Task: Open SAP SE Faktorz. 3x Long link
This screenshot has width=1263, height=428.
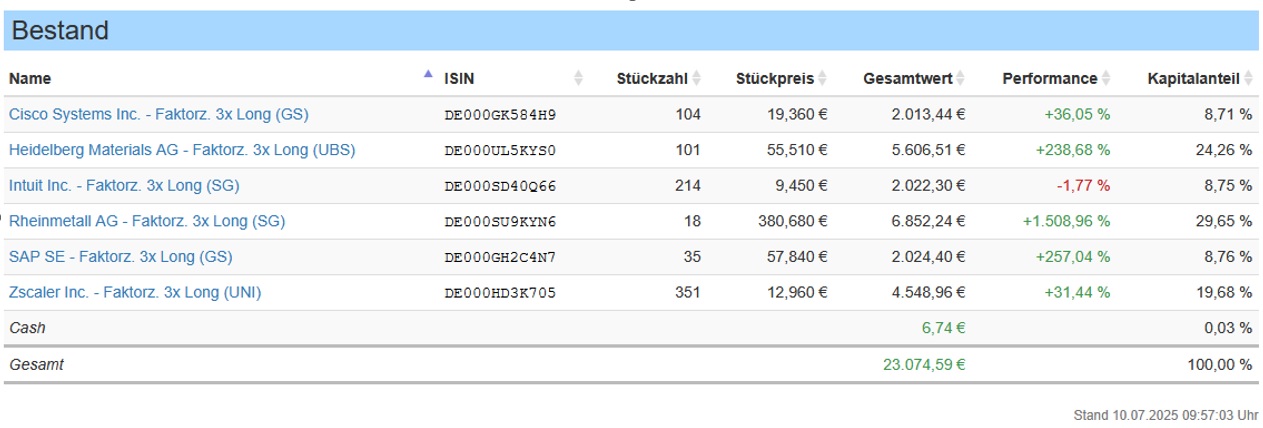Action: click(120, 257)
